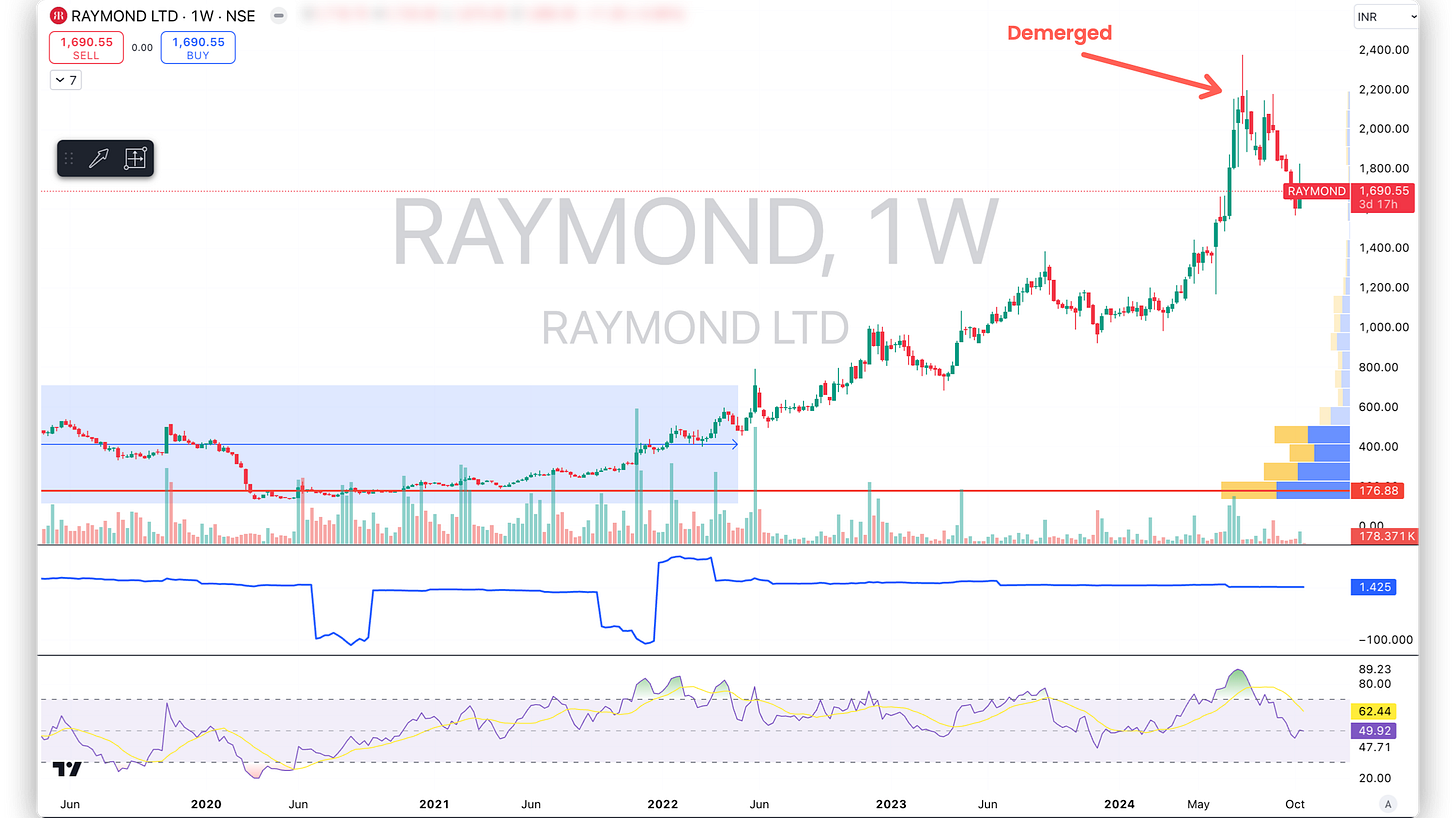Click the -100.000 indicator scale label

1384,639
